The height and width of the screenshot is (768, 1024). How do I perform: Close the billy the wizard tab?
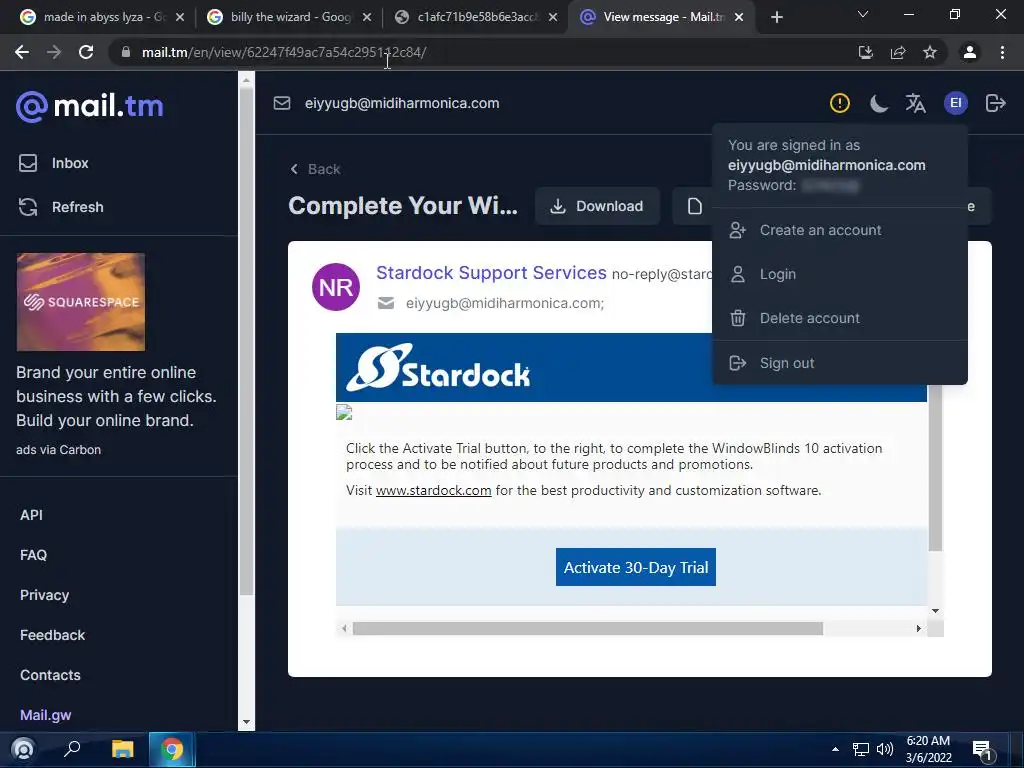pyautogui.click(x=367, y=17)
